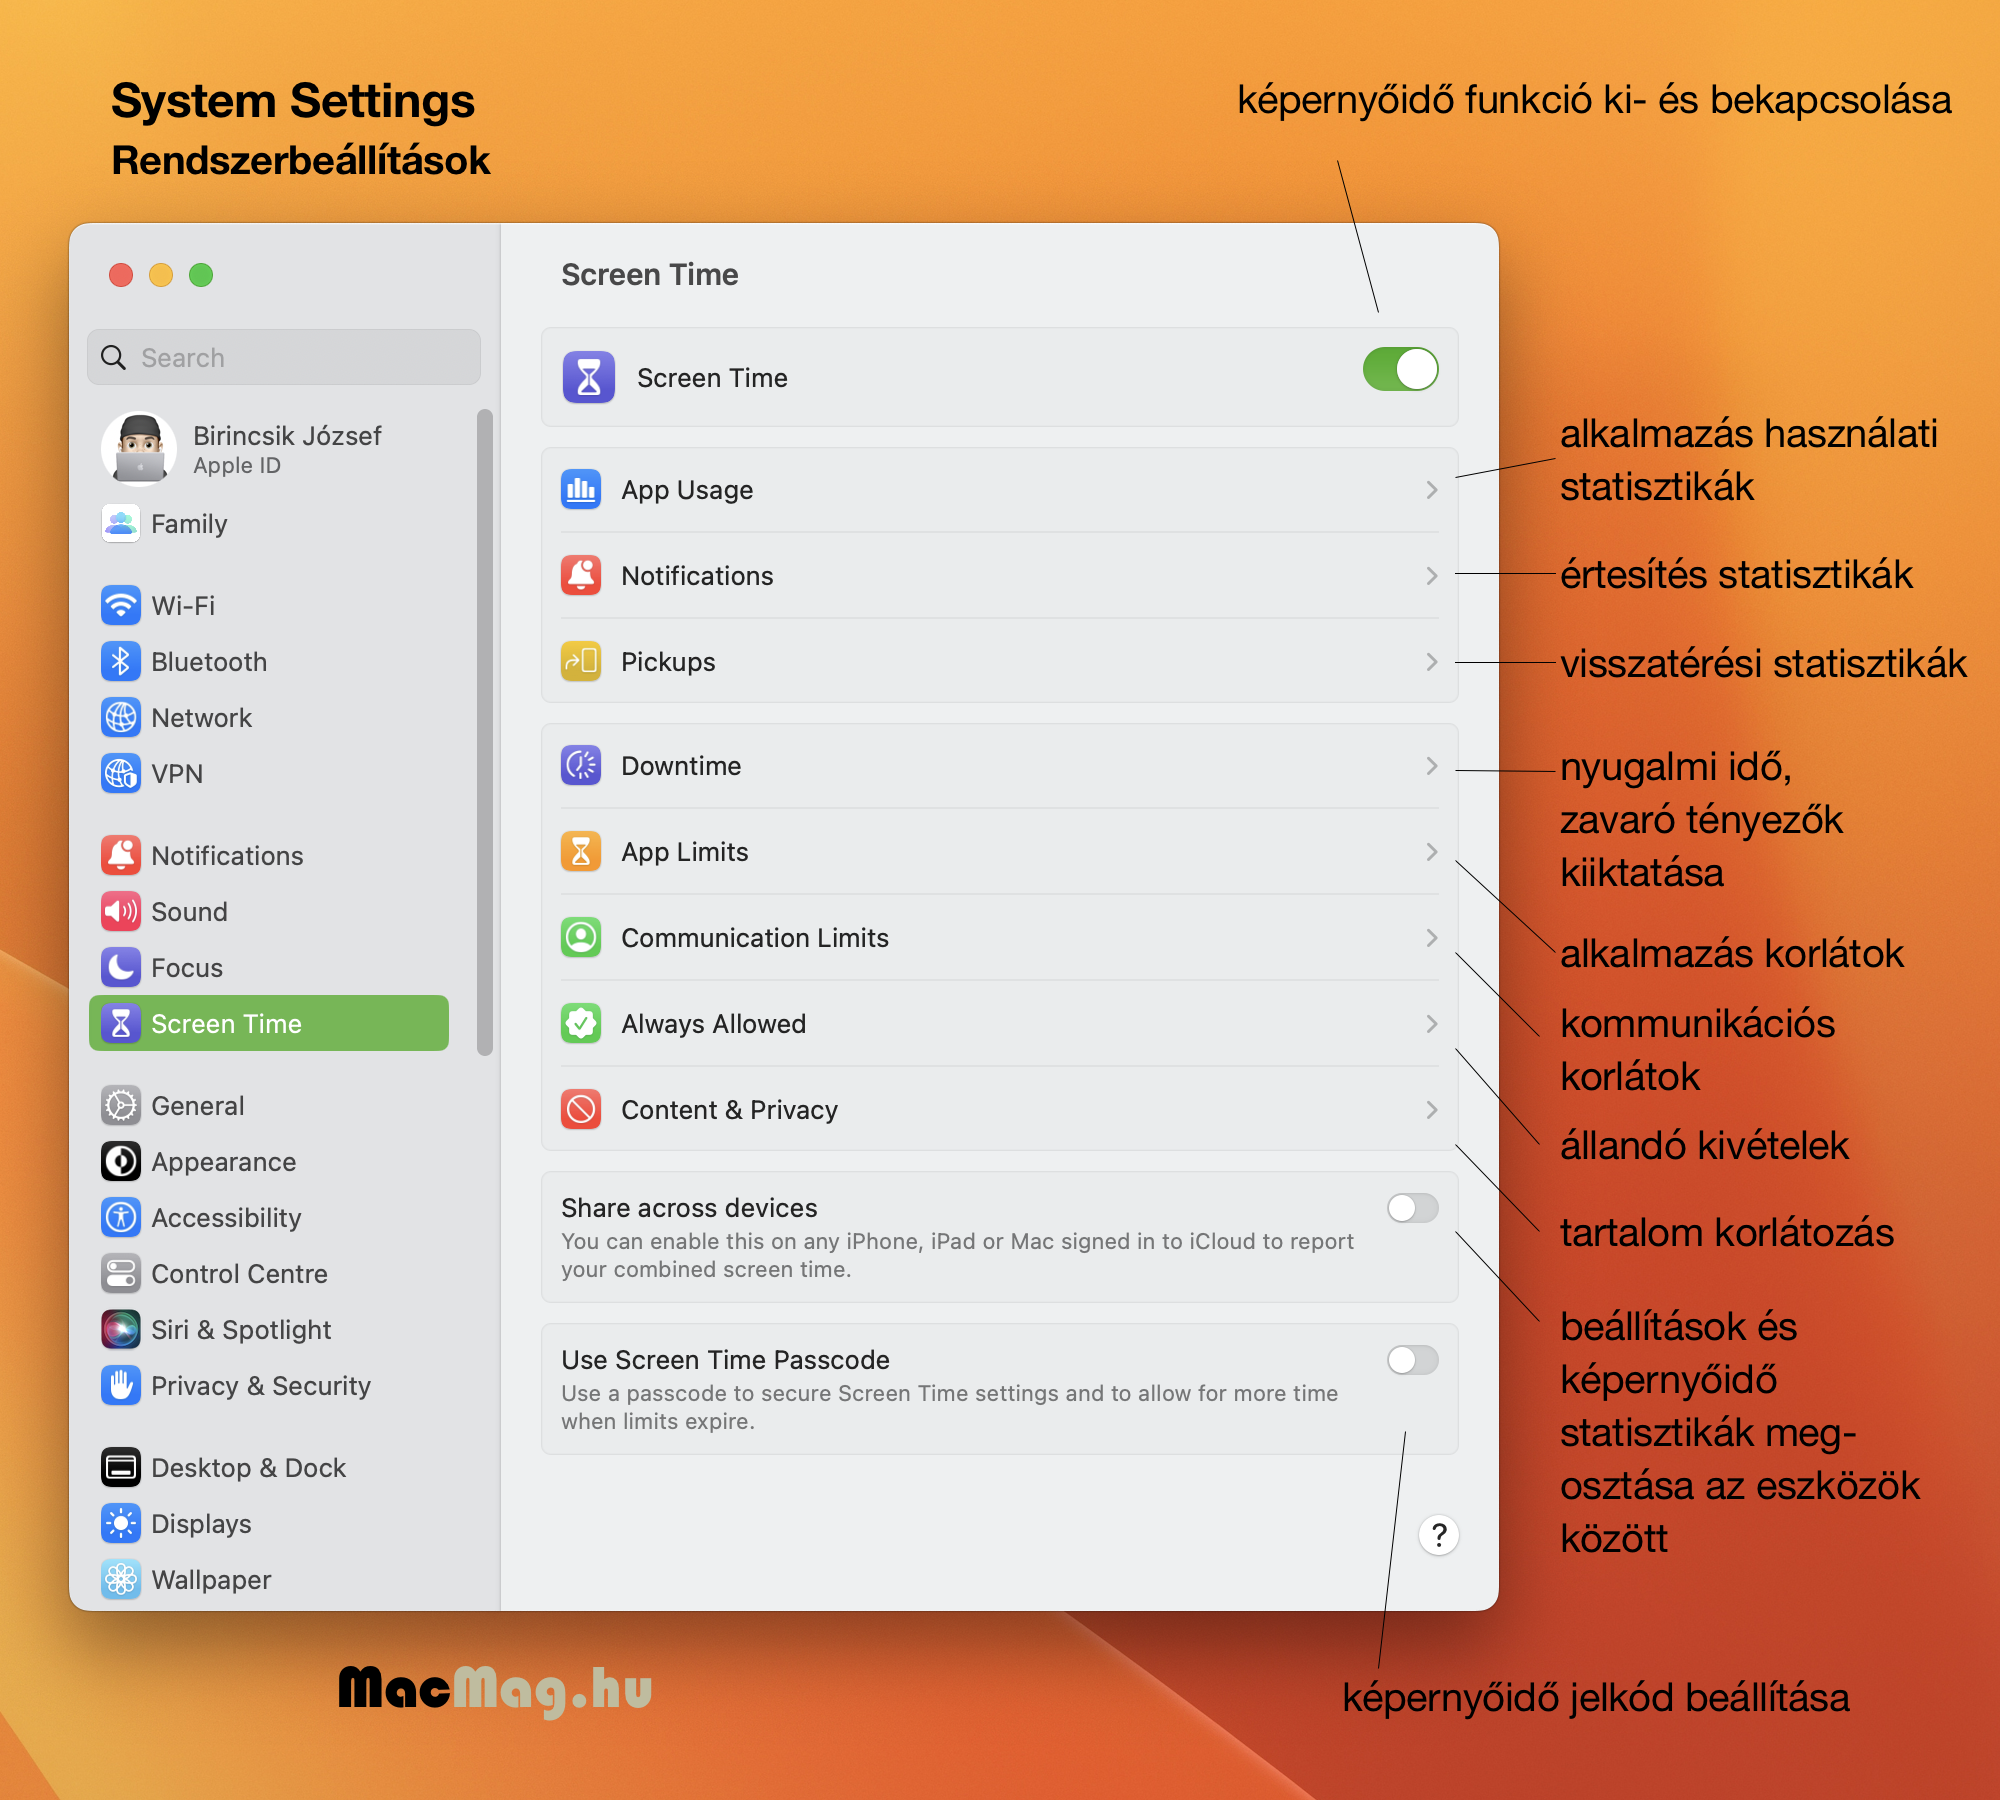2000x1800 pixels.
Task: Click the Always Allowed checkmark icon
Action: click(581, 1024)
